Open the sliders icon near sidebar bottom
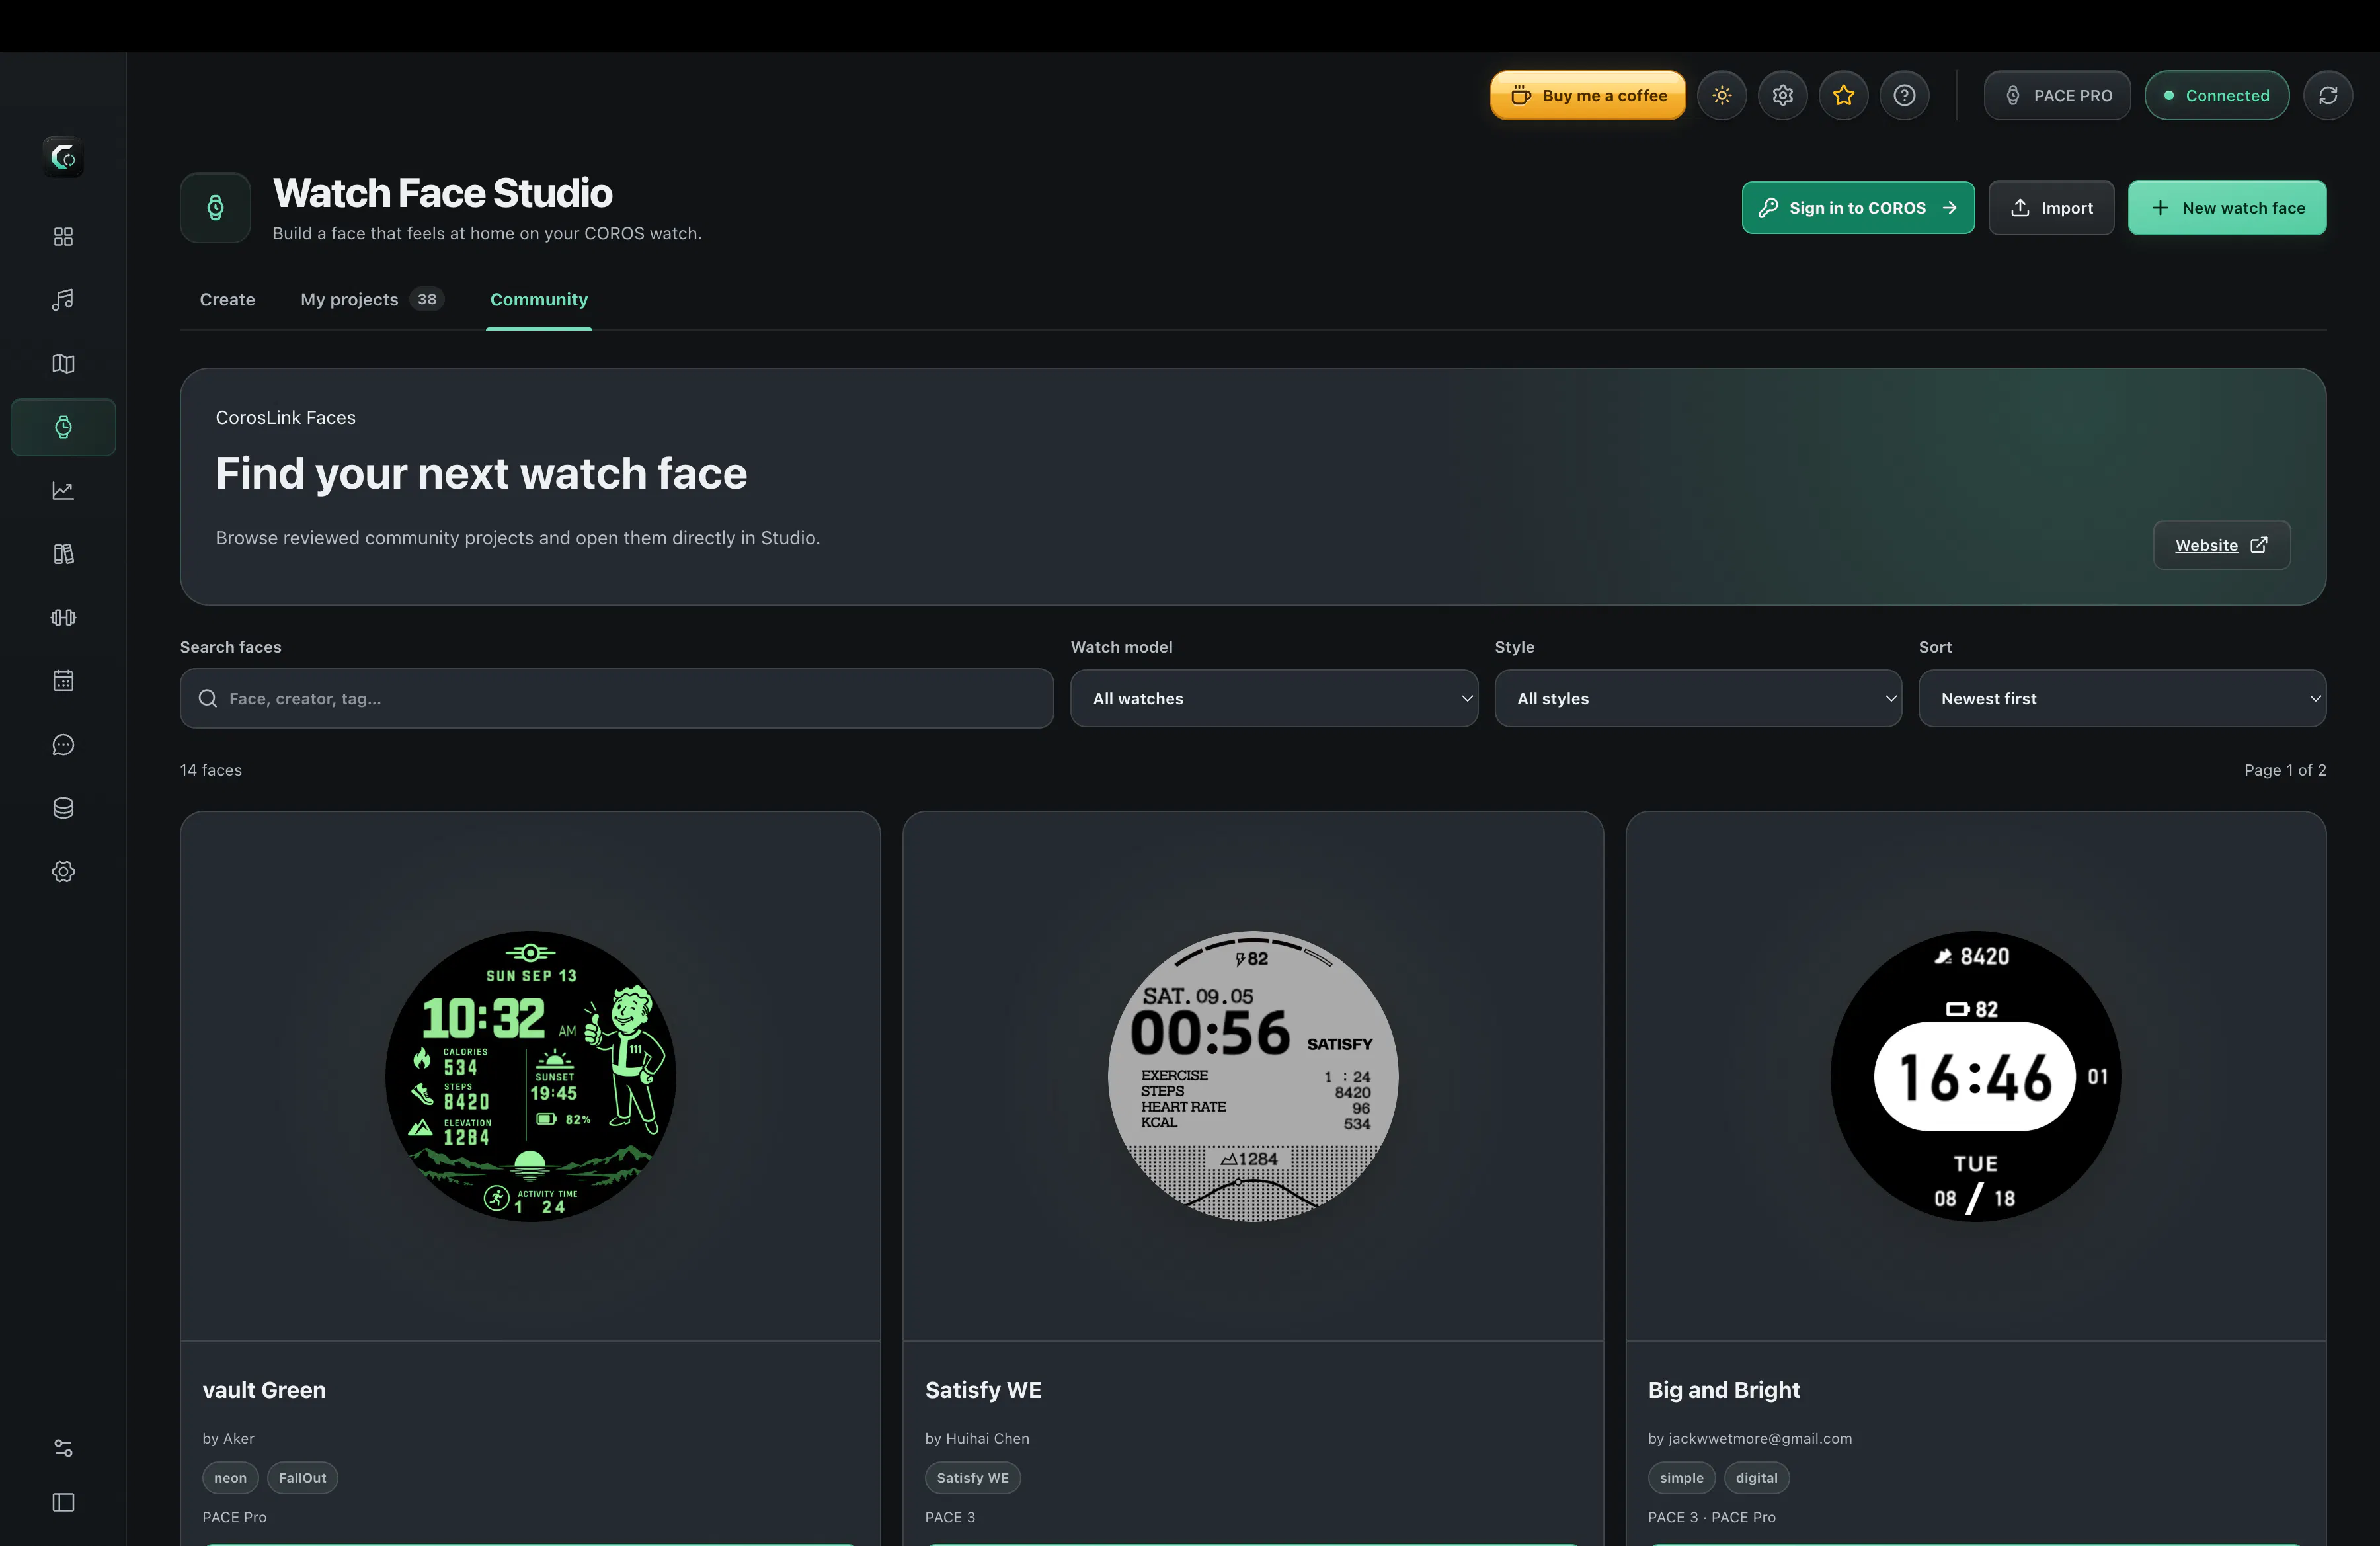The height and width of the screenshot is (1546, 2380). (63, 1448)
